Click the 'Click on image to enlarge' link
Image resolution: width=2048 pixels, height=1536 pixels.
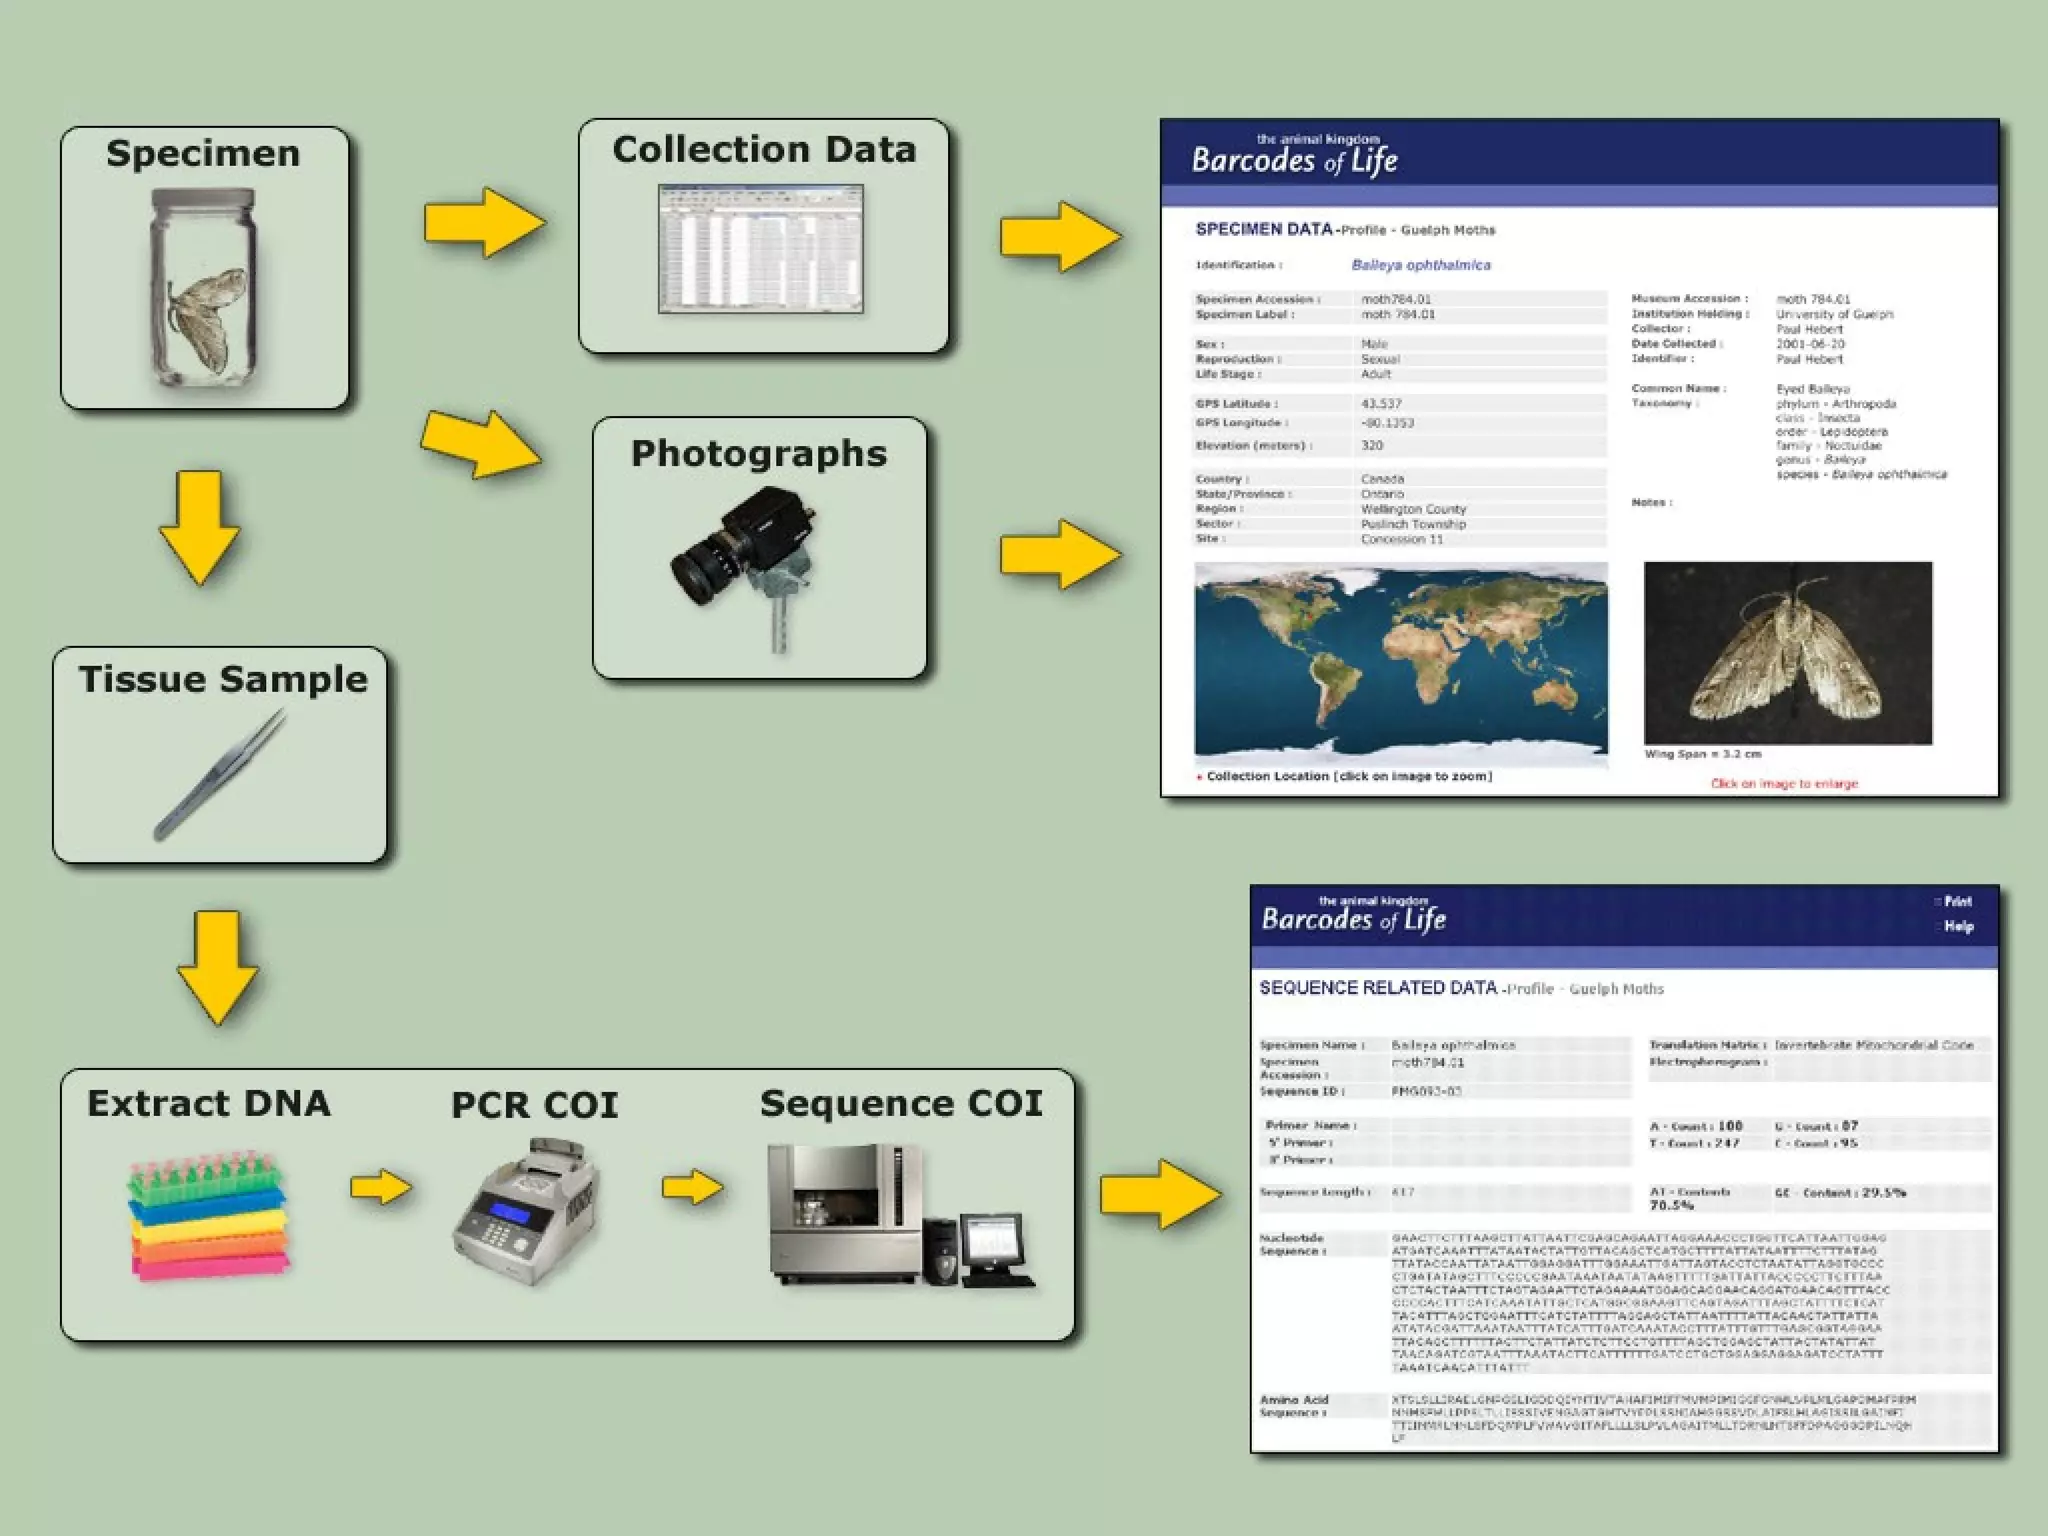pos(1784,784)
